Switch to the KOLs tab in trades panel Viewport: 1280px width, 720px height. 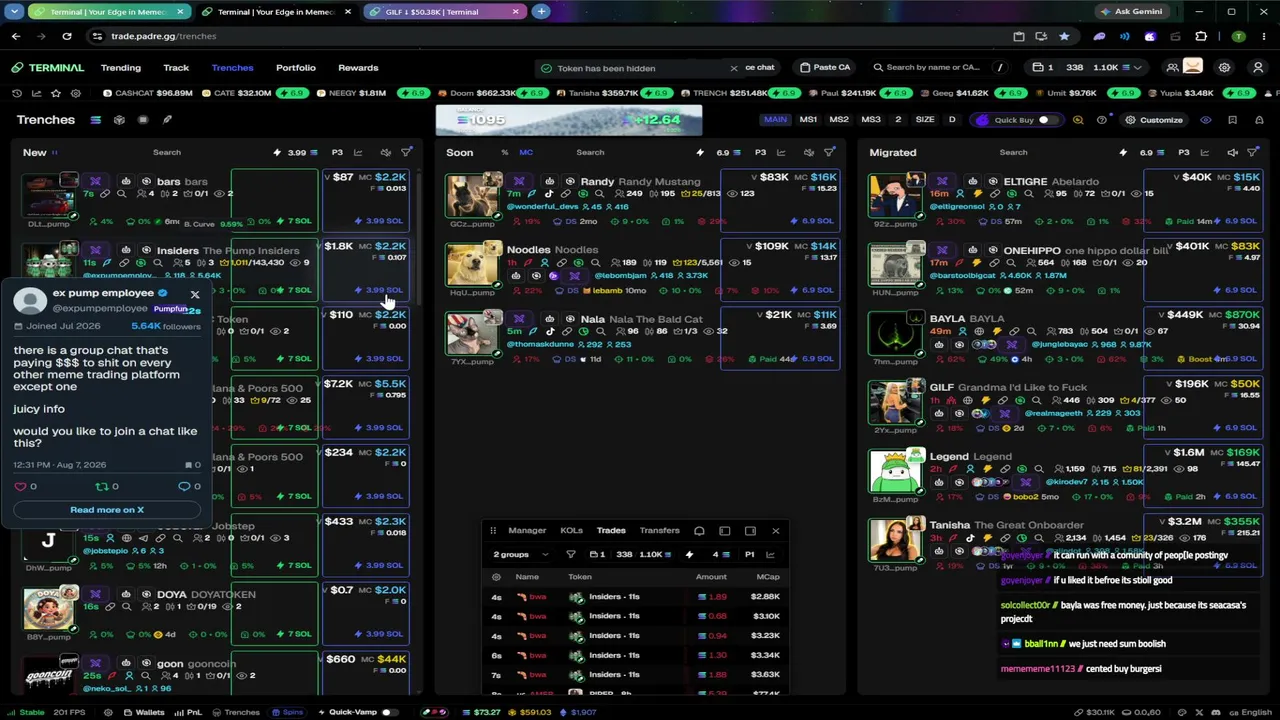[x=571, y=531]
